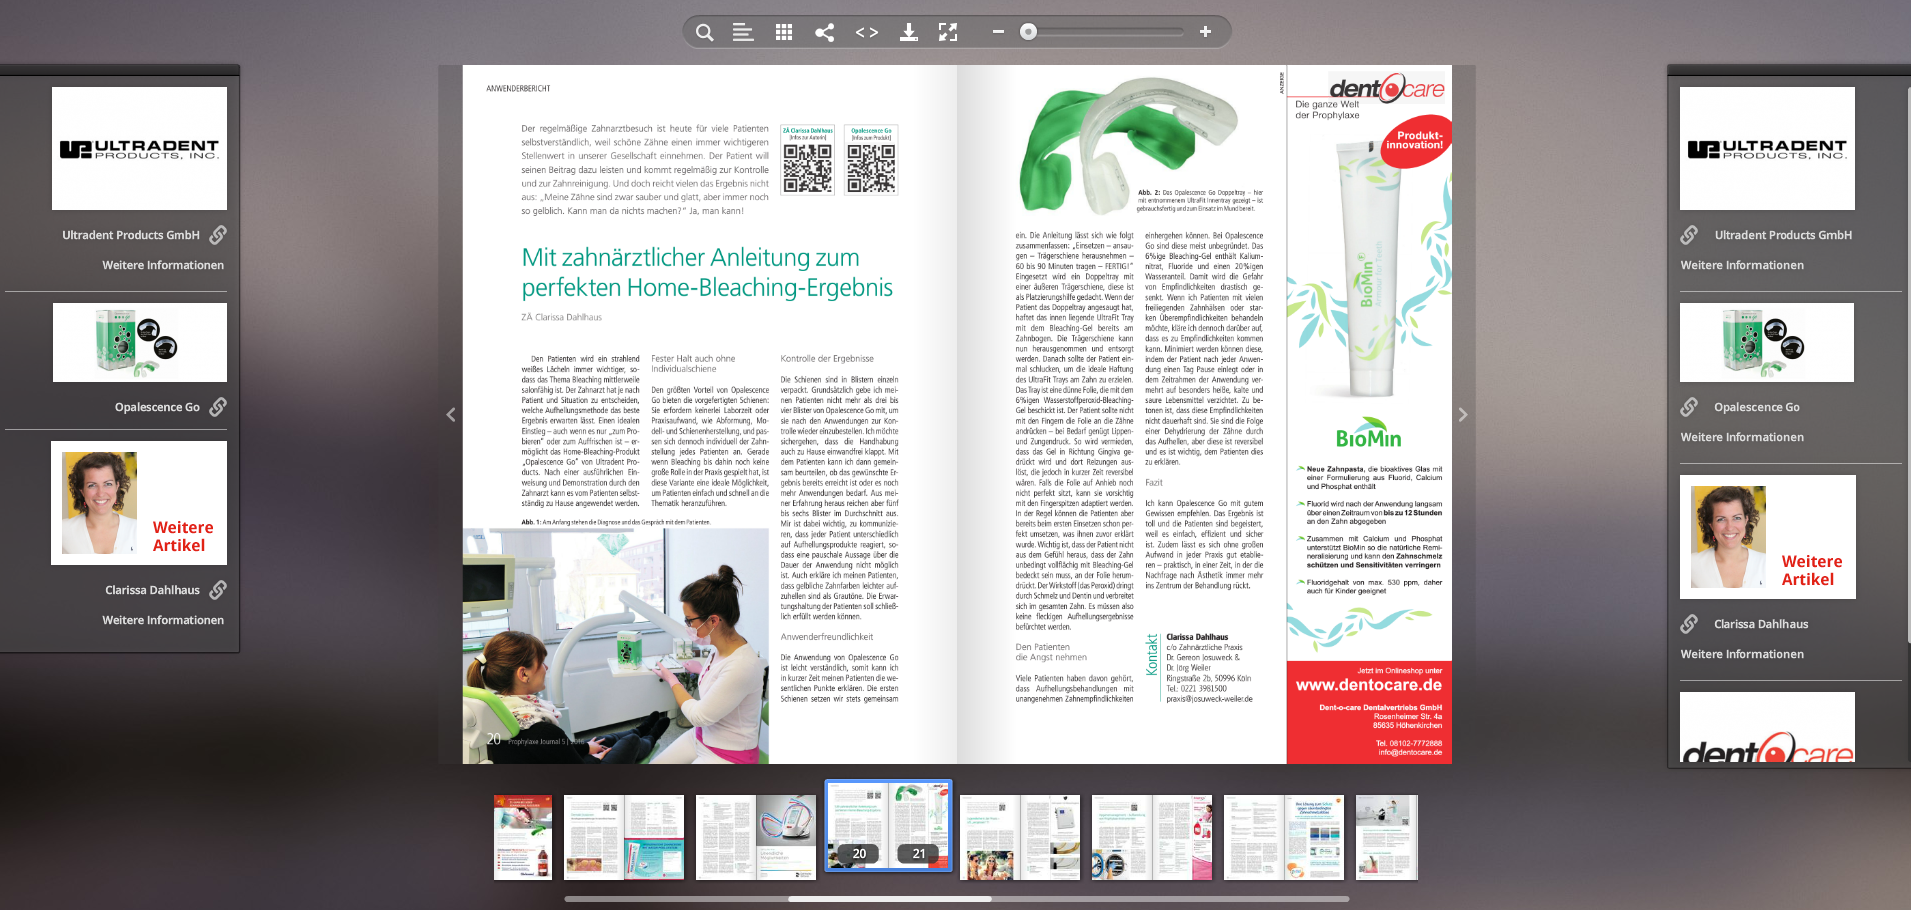Image resolution: width=1911 pixels, height=910 pixels.
Task: Click left 'Ultradent Products GmbH' label
Action: click(131, 235)
